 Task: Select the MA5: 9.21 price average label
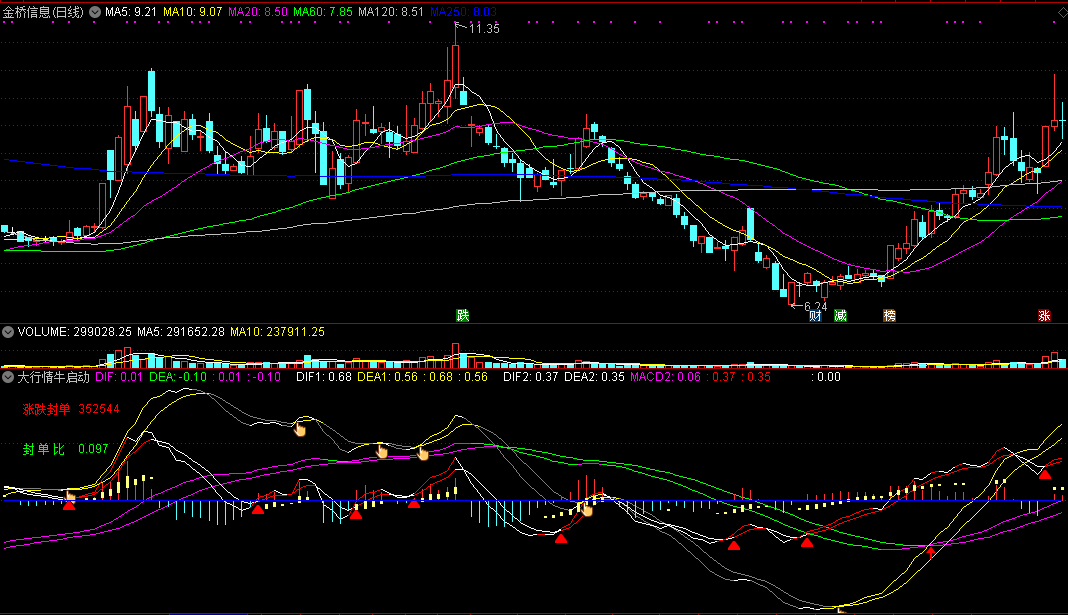click(131, 12)
